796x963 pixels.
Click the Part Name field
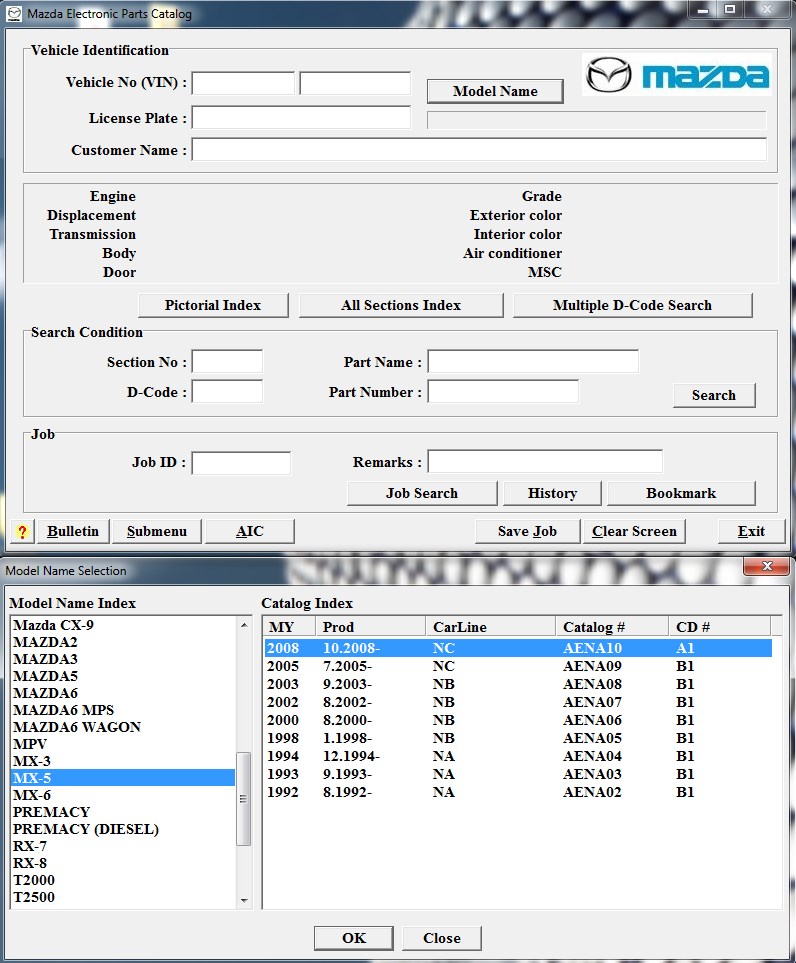coord(533,362)
